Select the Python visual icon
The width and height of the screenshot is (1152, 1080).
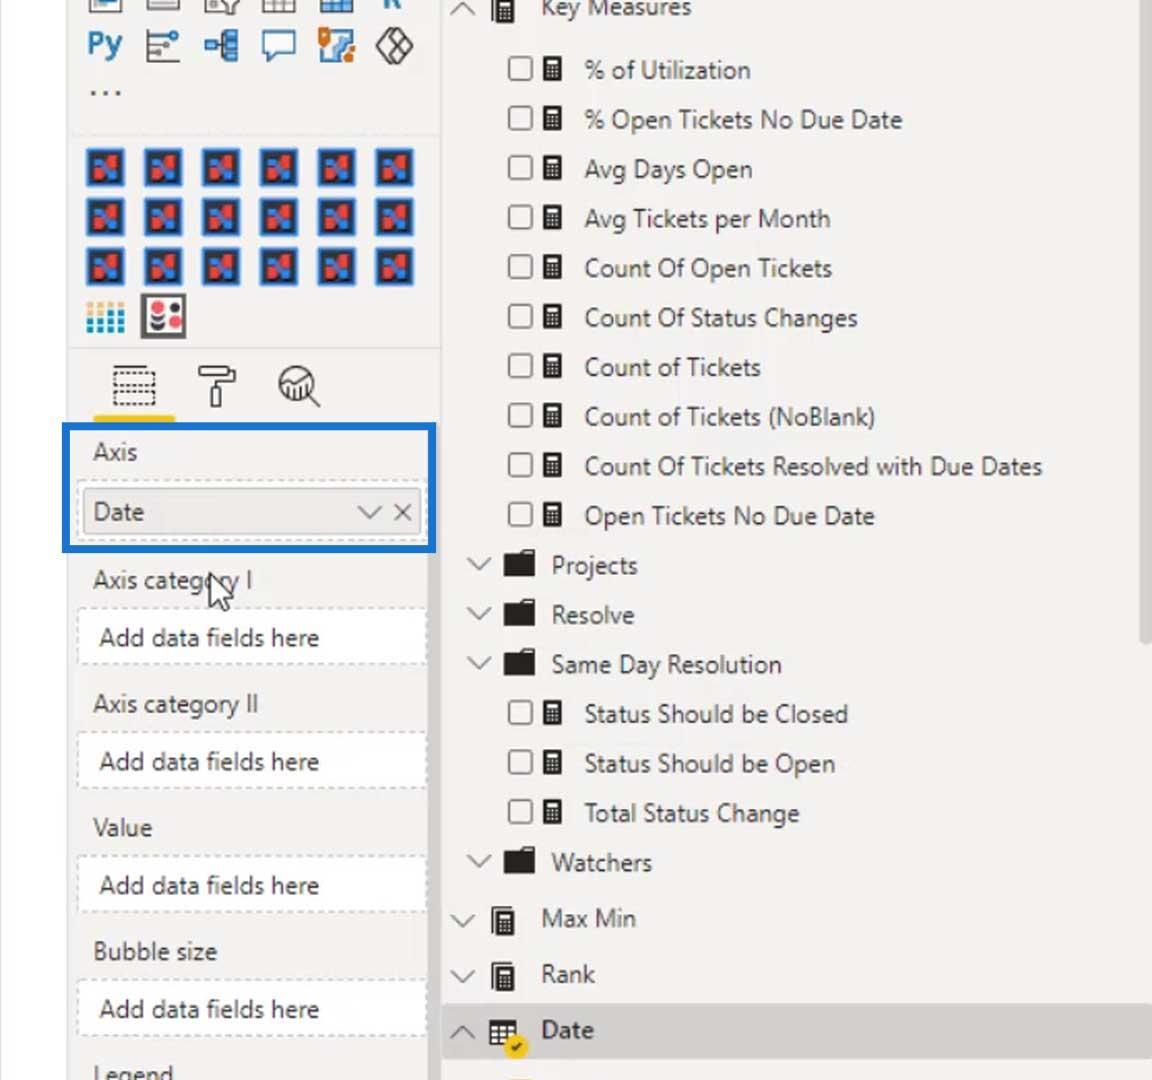click(x=104, y=45)
